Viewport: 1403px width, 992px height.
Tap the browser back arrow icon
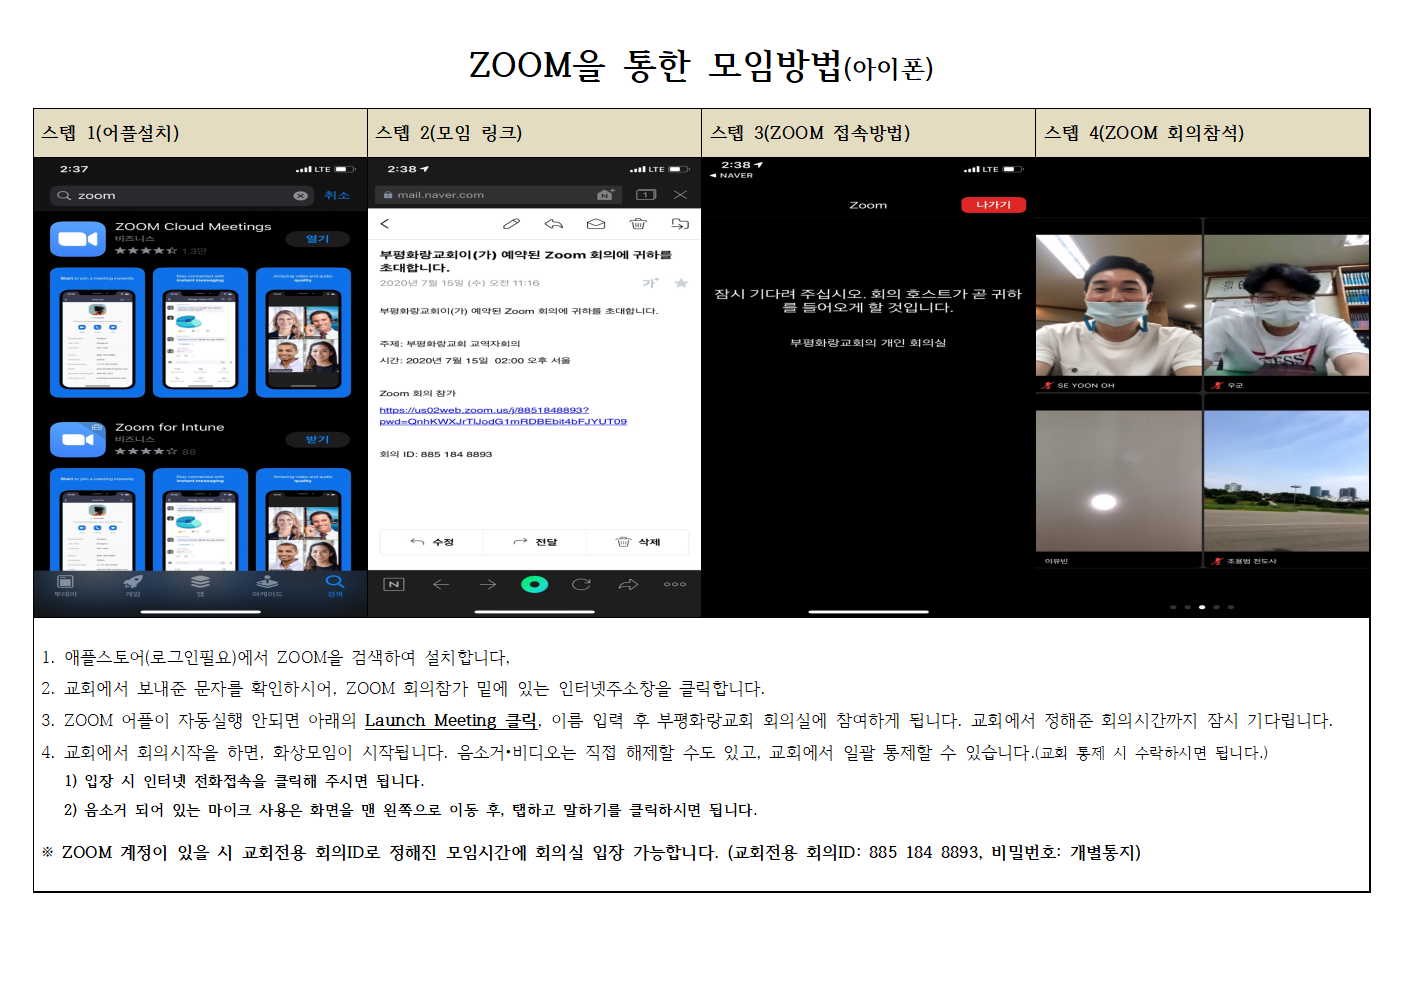[x=441, y=584]
